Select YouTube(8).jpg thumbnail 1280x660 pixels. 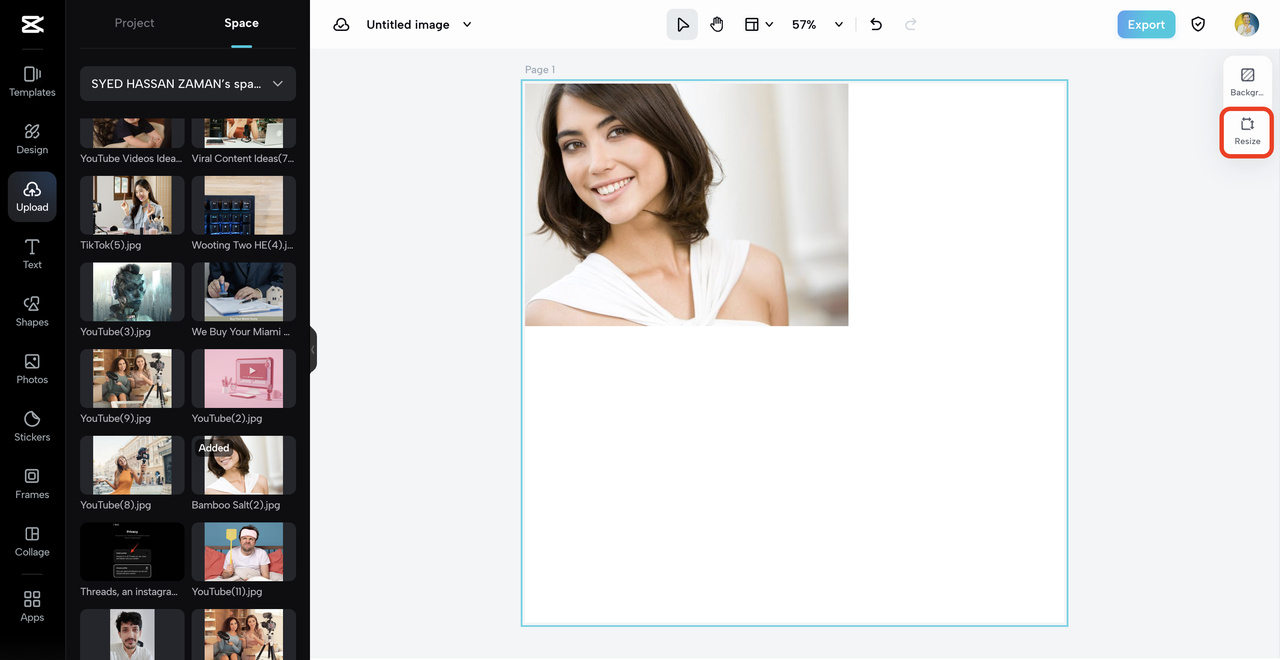coord(132,465)
